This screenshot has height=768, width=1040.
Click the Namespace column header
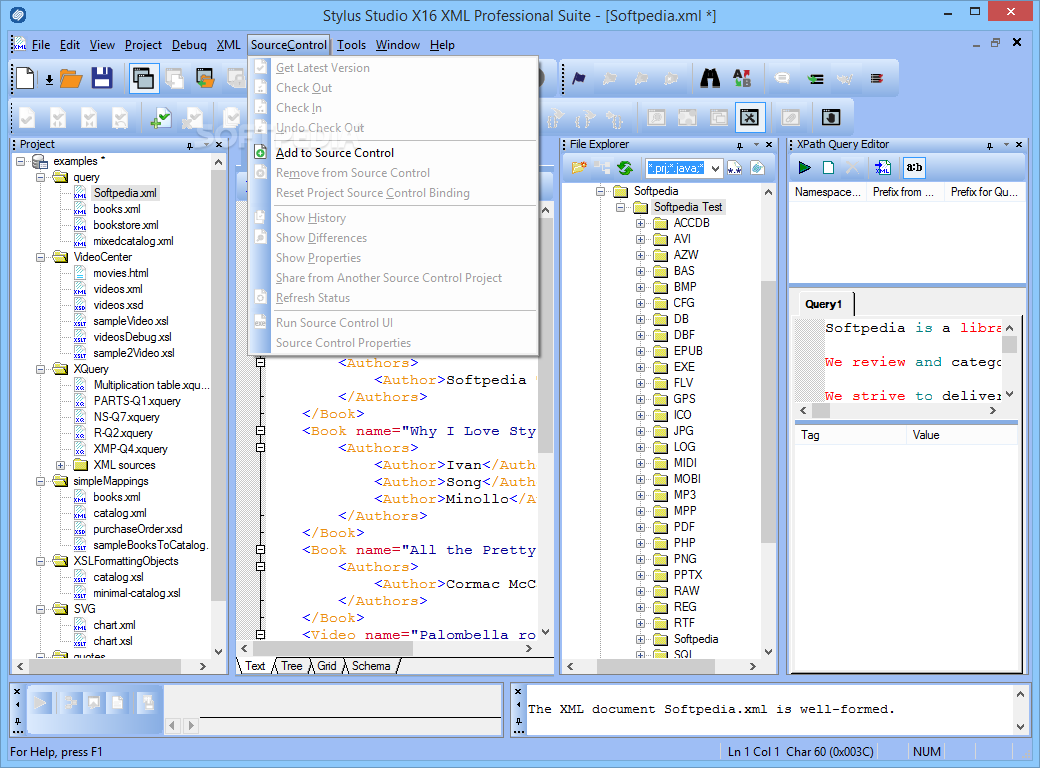827,192
